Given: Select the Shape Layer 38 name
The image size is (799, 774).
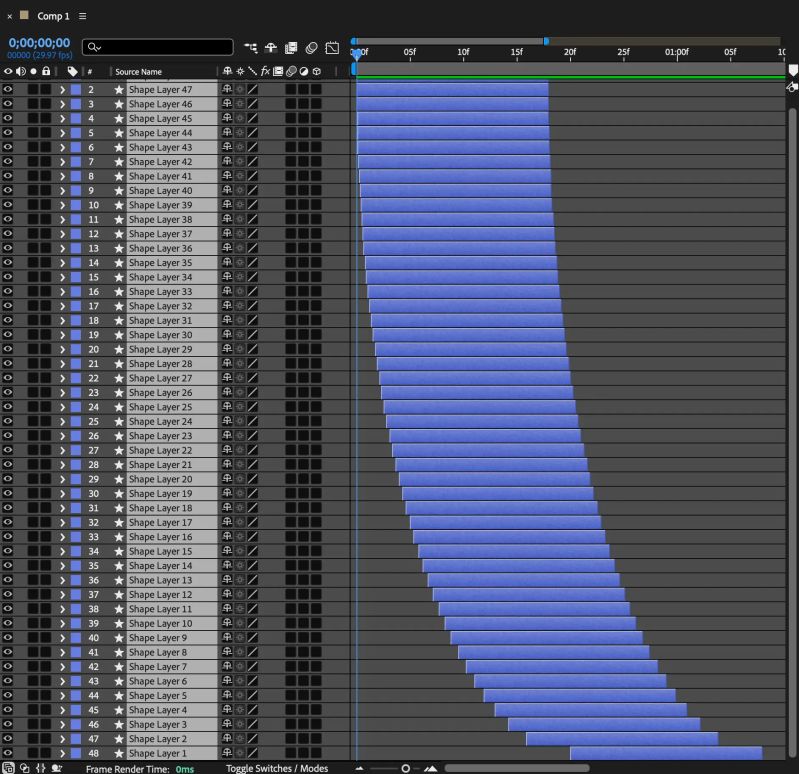Looking at the screenshot, I should [x=160, y=220].
